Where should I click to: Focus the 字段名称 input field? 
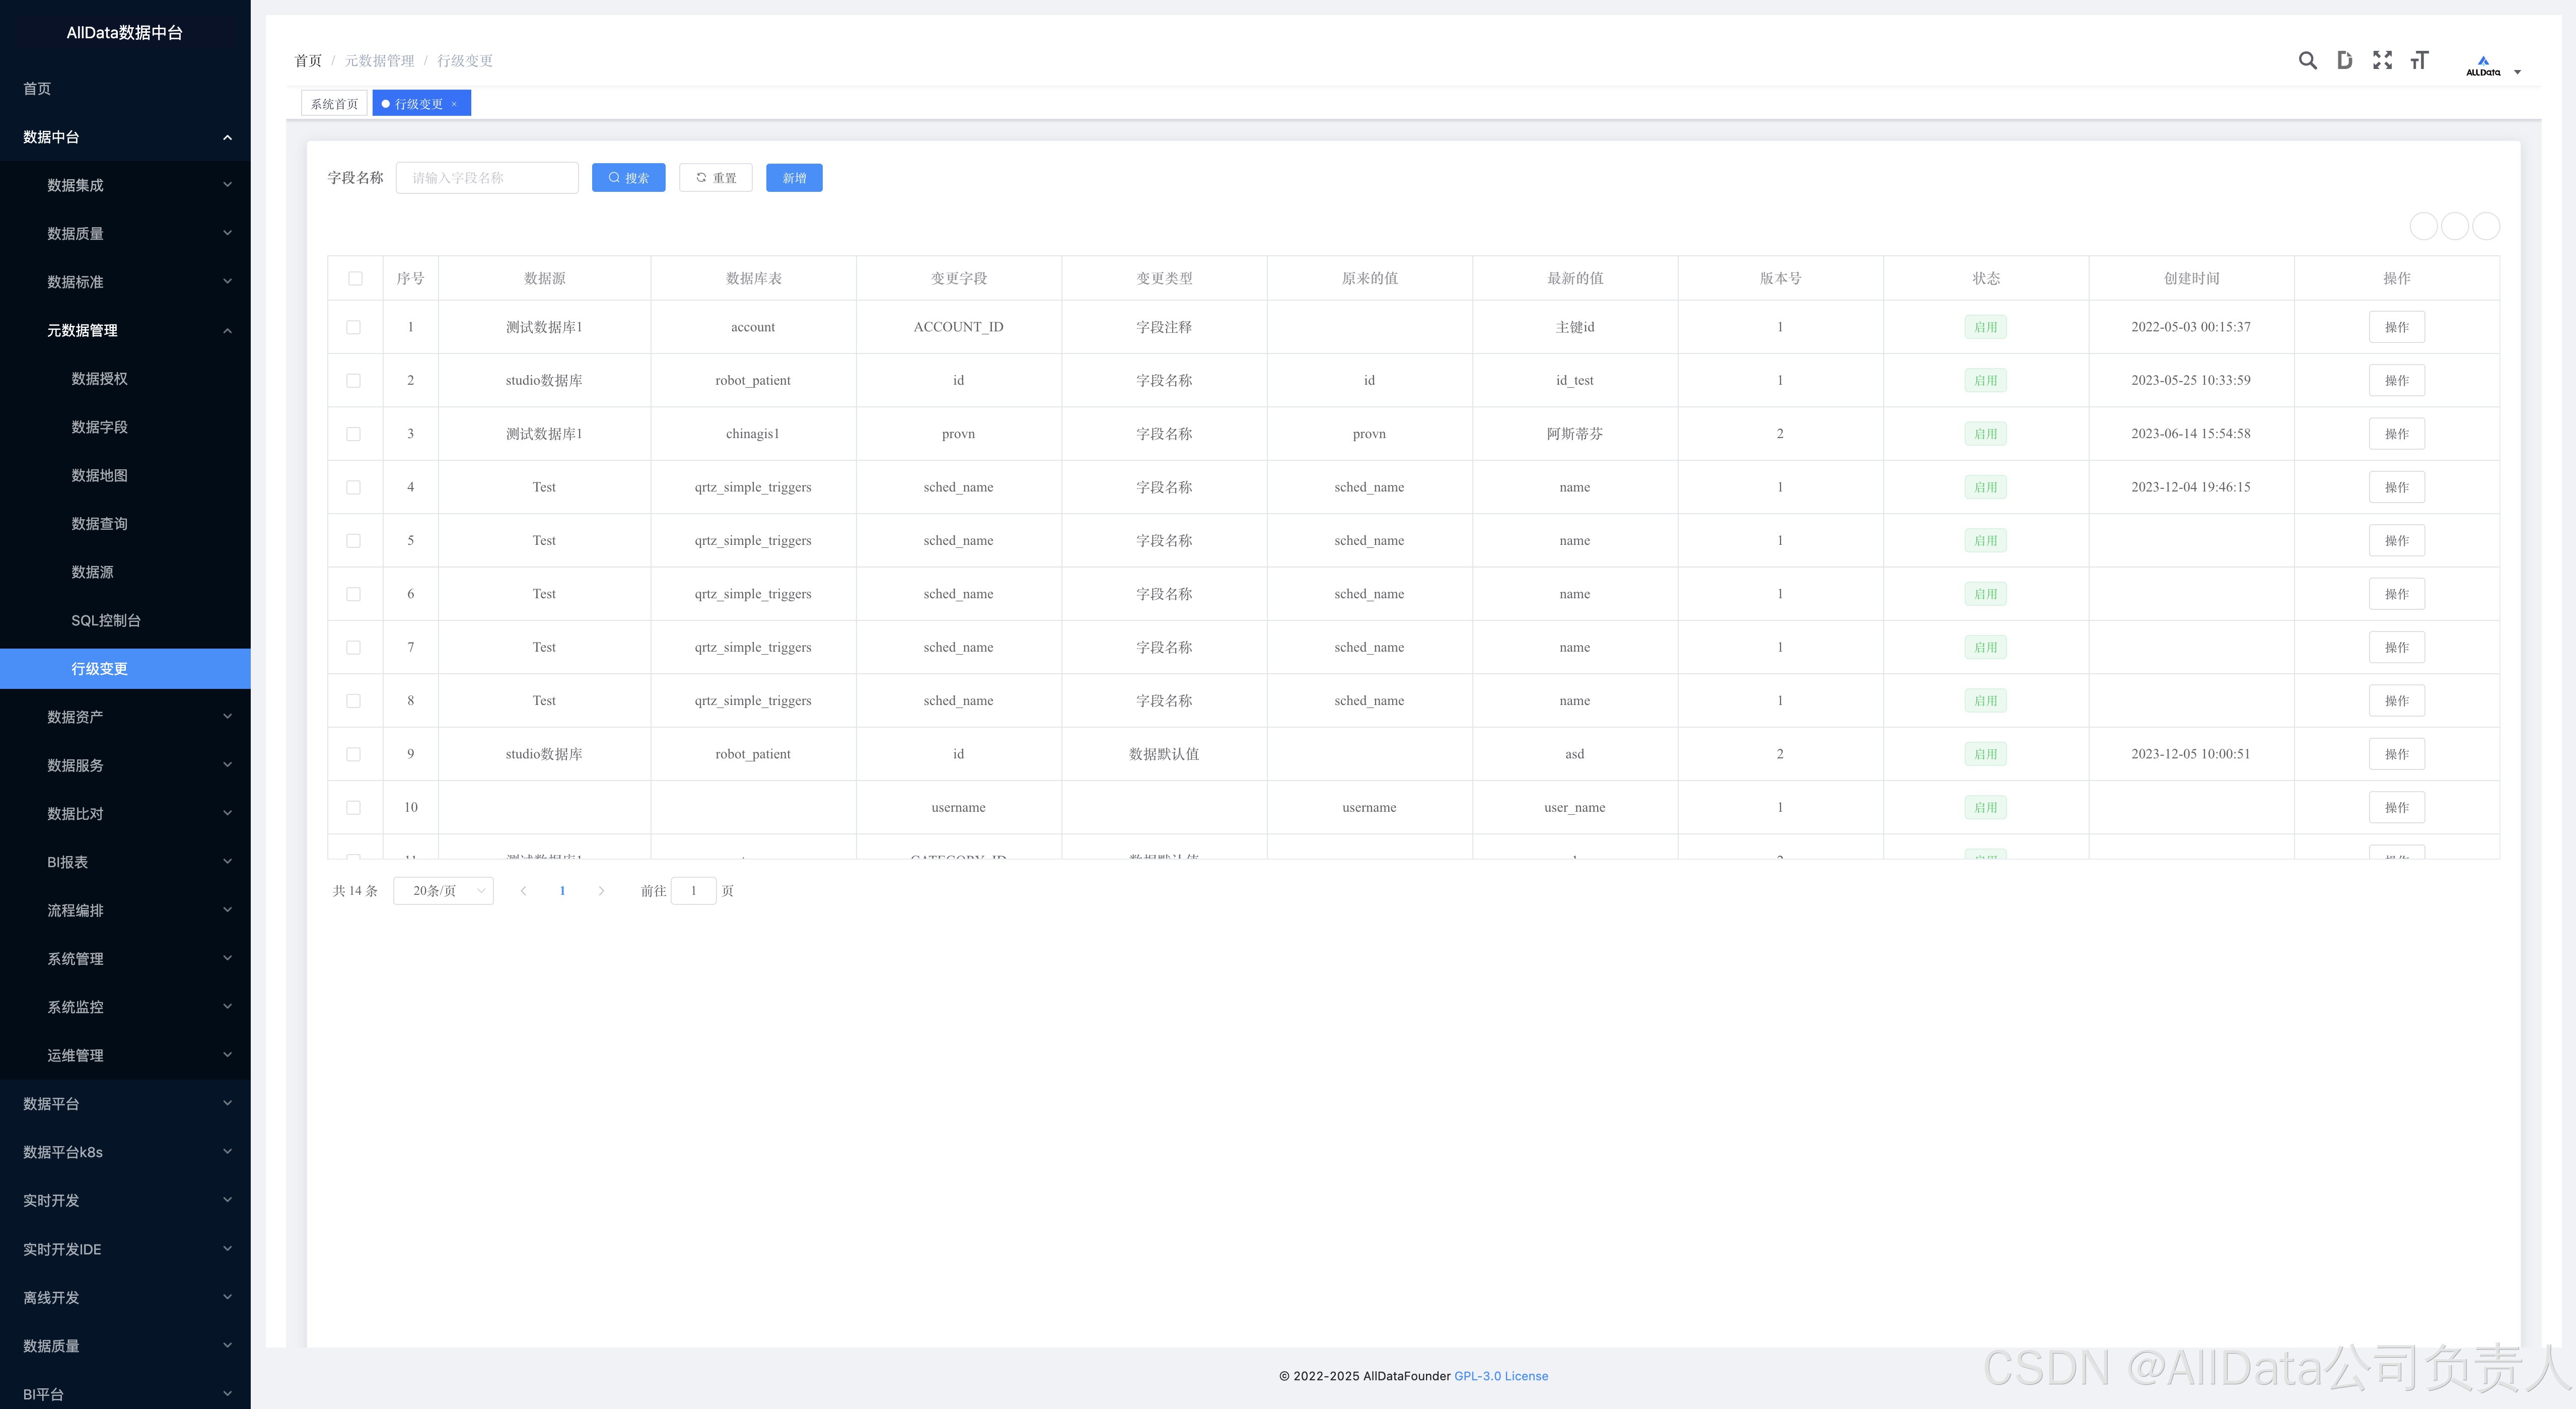pos(487,178)
